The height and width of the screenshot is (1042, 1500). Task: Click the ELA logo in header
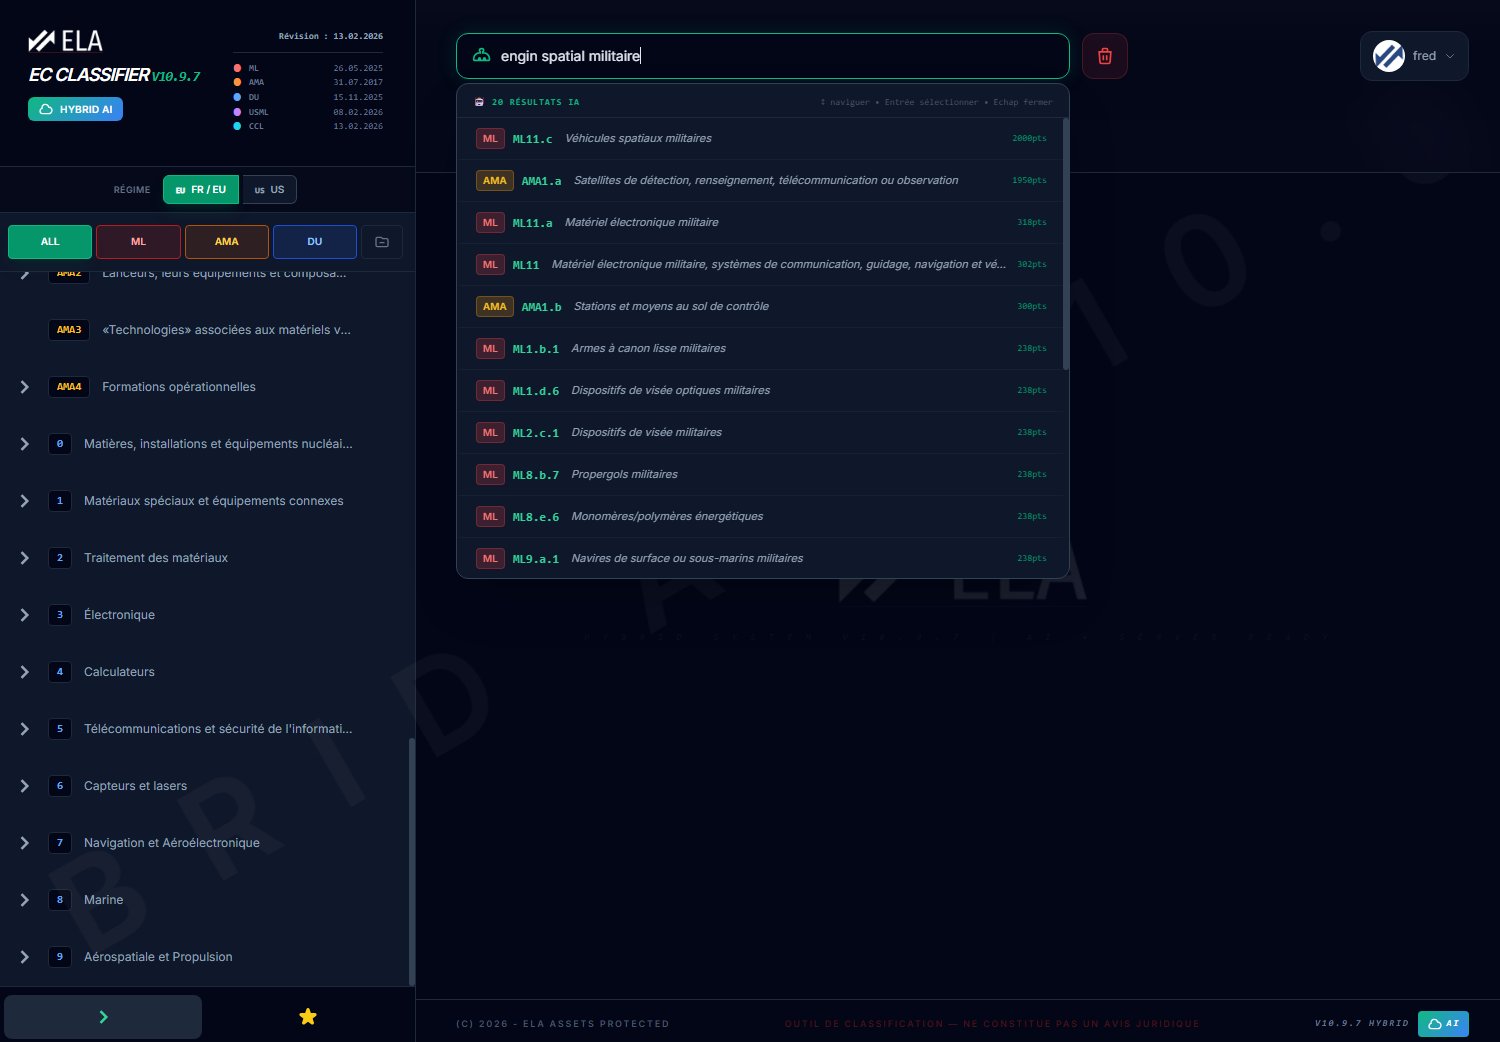[66, 41]
